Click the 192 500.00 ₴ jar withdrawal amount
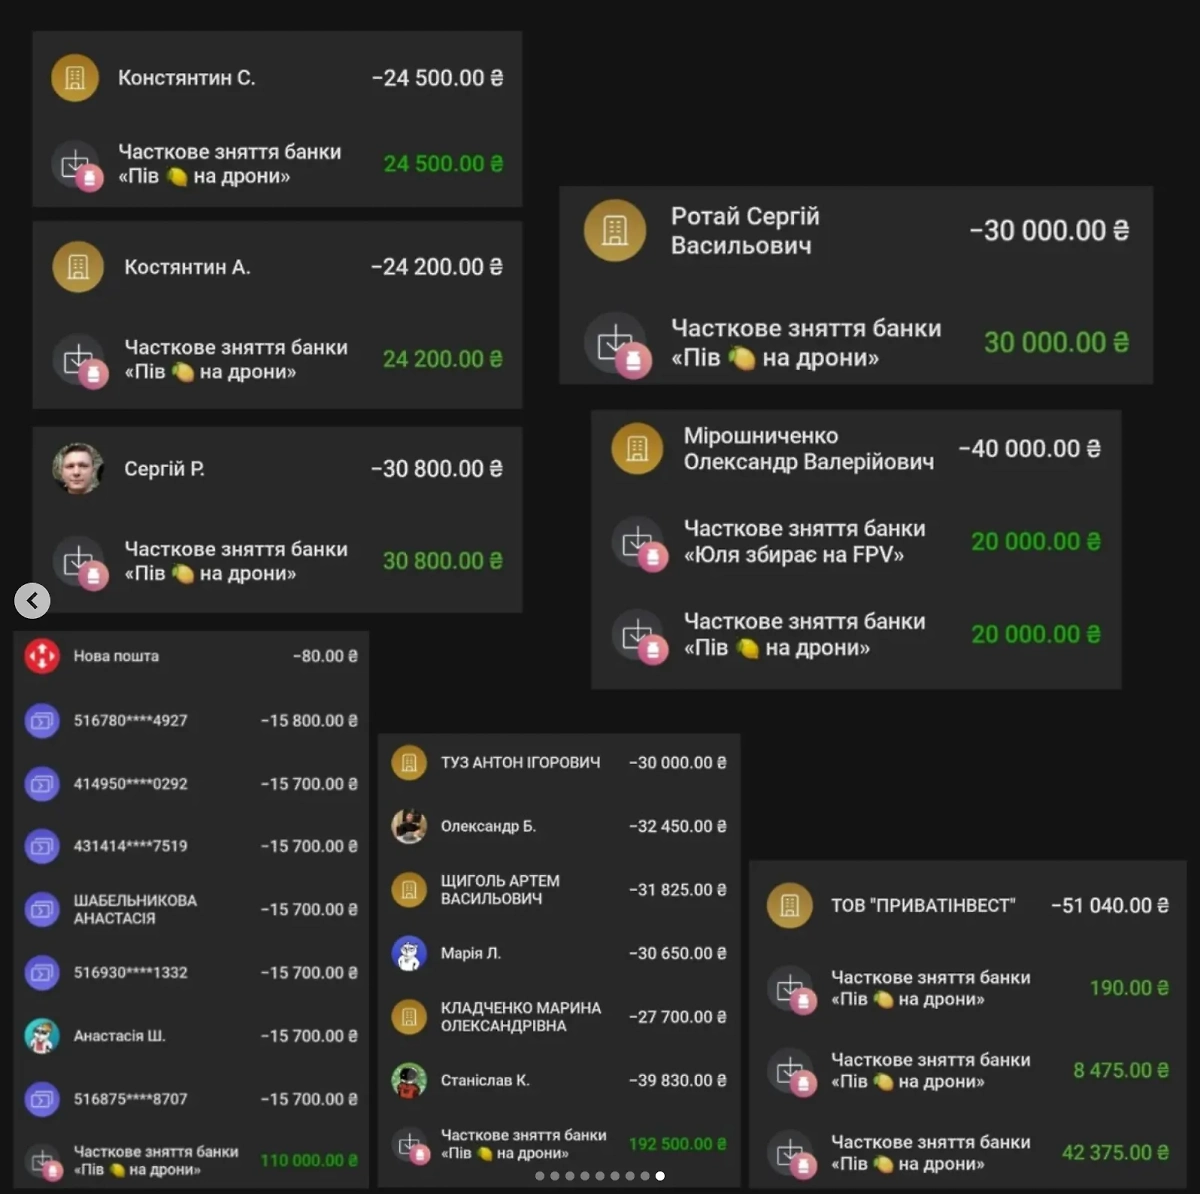Screen dimensions: 1200x1194 point(677,1144)
